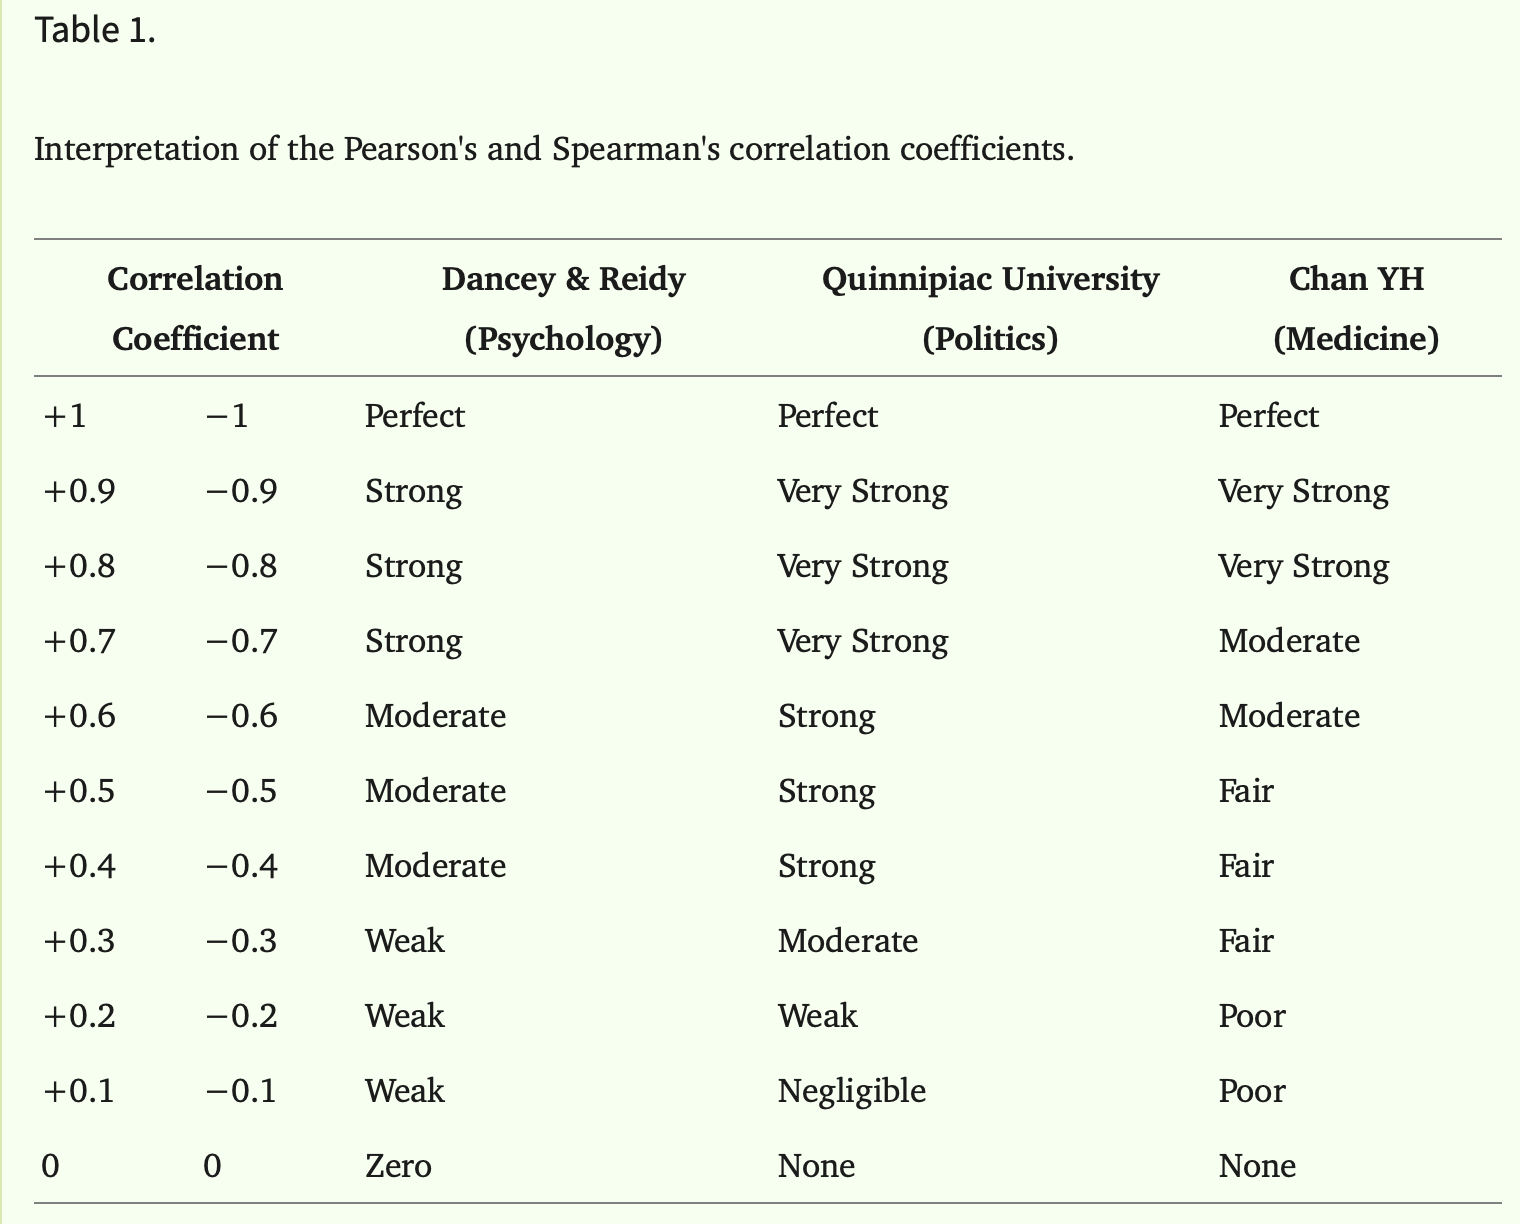This screenshot has height=1224, width=1520.
Task: Click the 'Table 1.' label
Action: pyautogui.click(x=95, y=31)
